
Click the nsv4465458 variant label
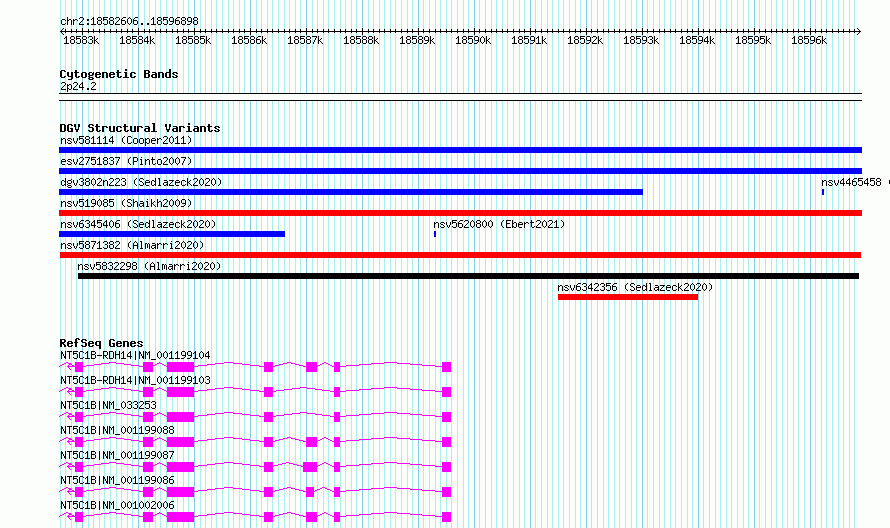click(x=851, y=182)
